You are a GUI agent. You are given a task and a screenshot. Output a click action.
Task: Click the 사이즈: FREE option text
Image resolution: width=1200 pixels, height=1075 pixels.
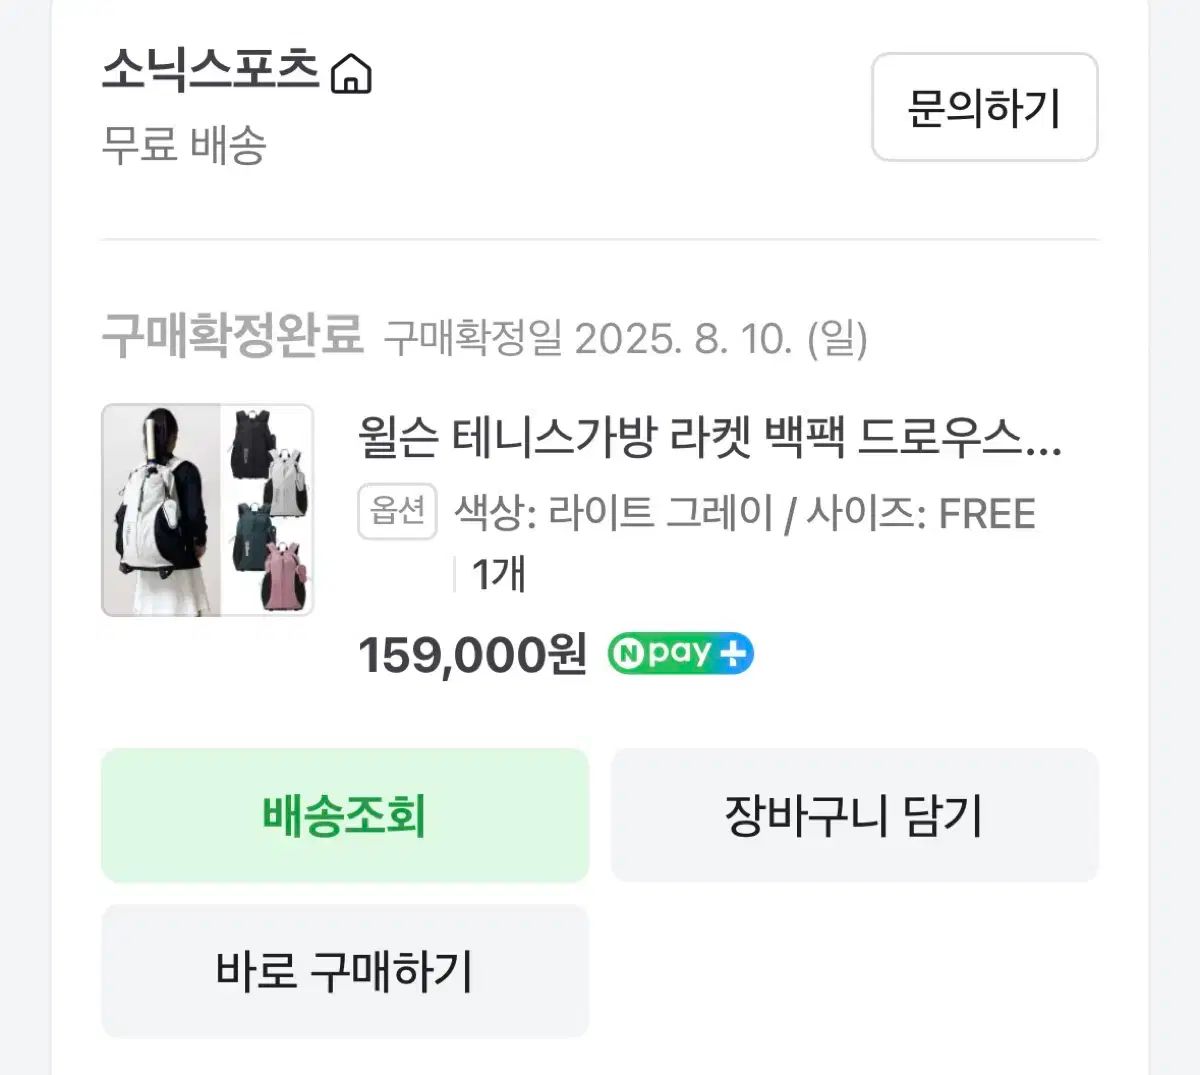[921, 514]
